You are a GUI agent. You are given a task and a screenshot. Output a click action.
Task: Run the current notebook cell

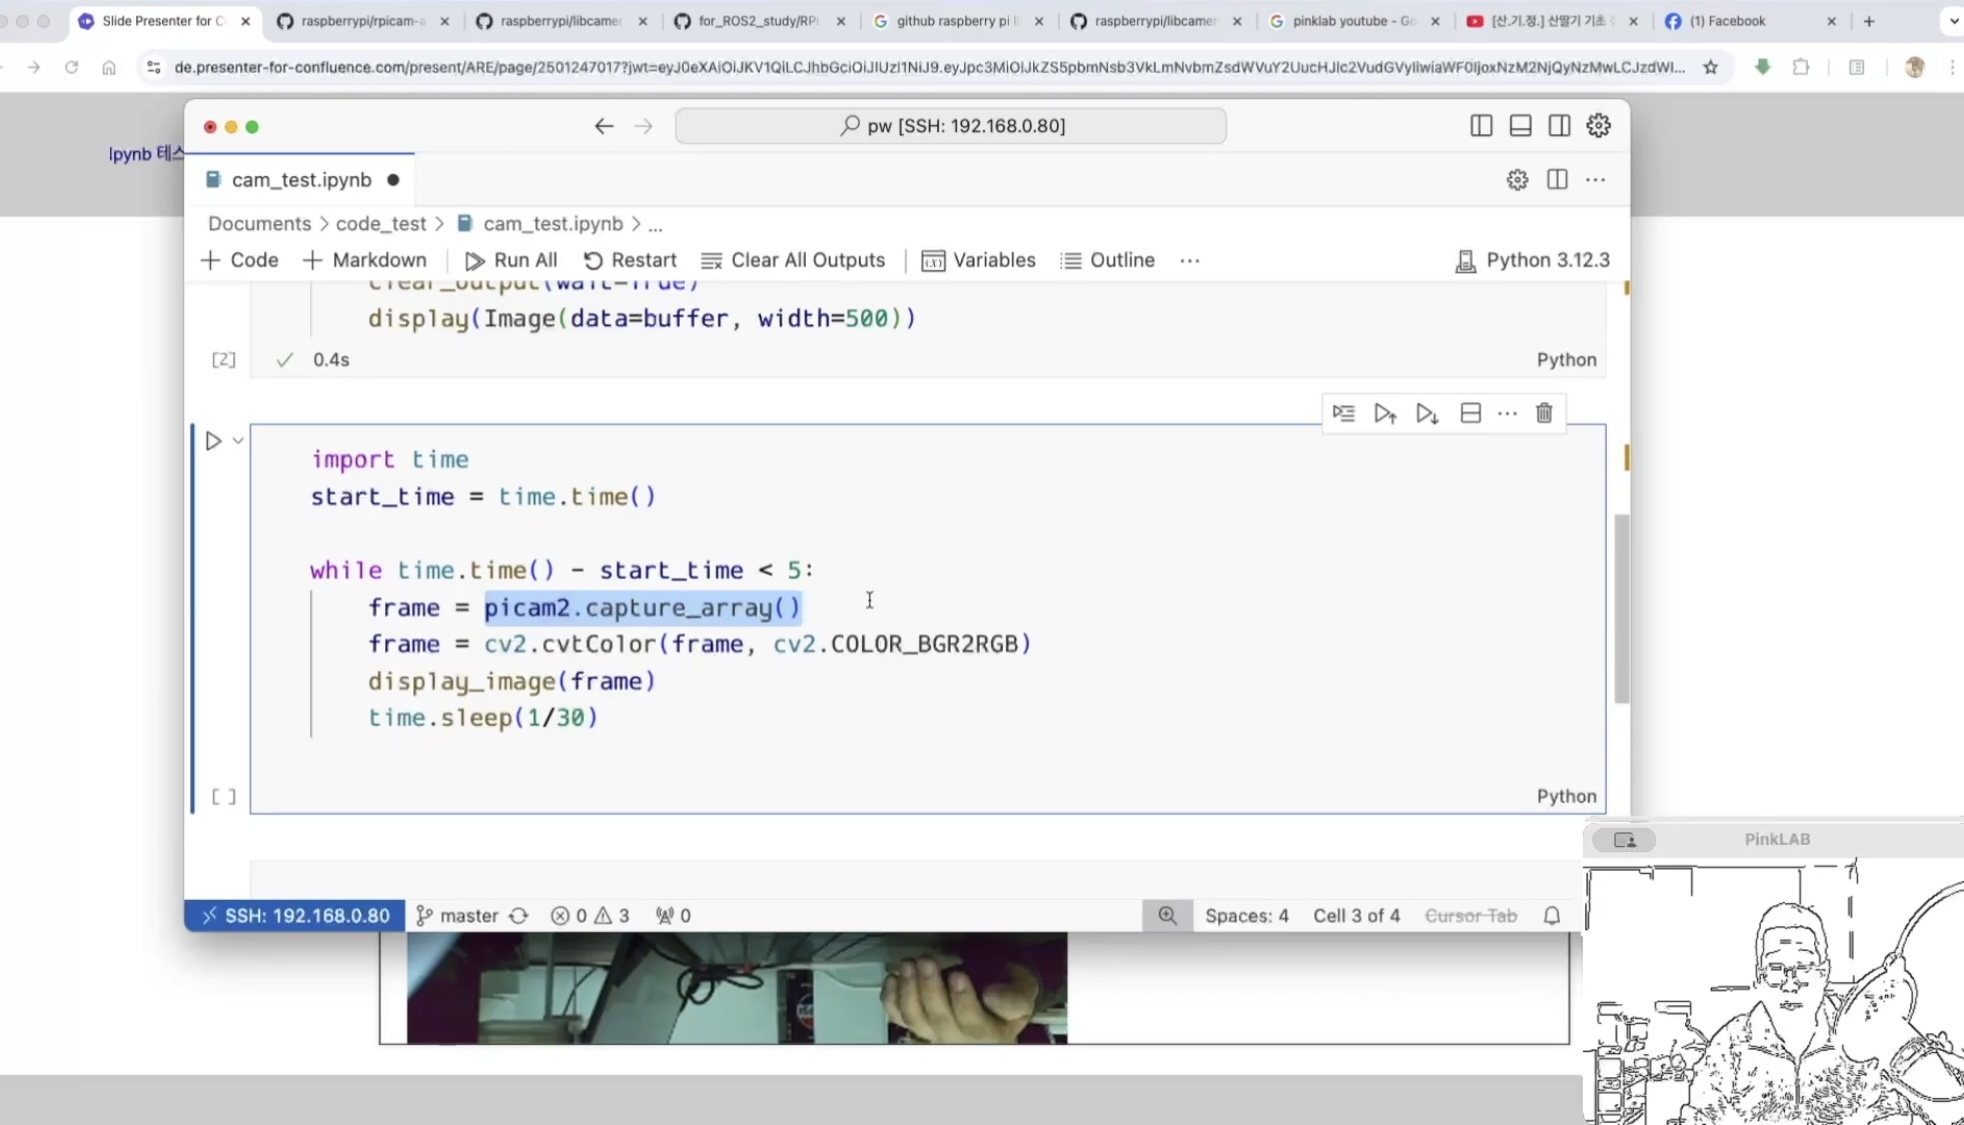(213, 441)
